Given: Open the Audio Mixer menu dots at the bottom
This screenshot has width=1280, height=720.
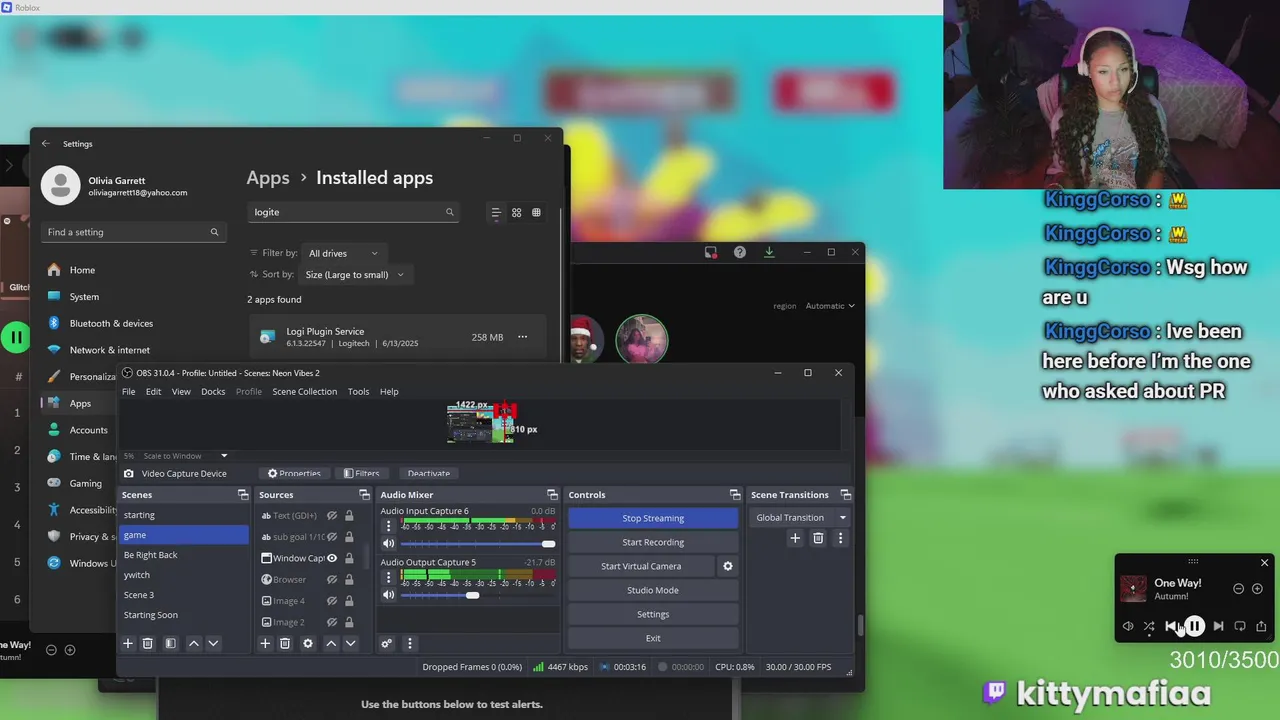Looking at the screenshot, I should point(409,644).
